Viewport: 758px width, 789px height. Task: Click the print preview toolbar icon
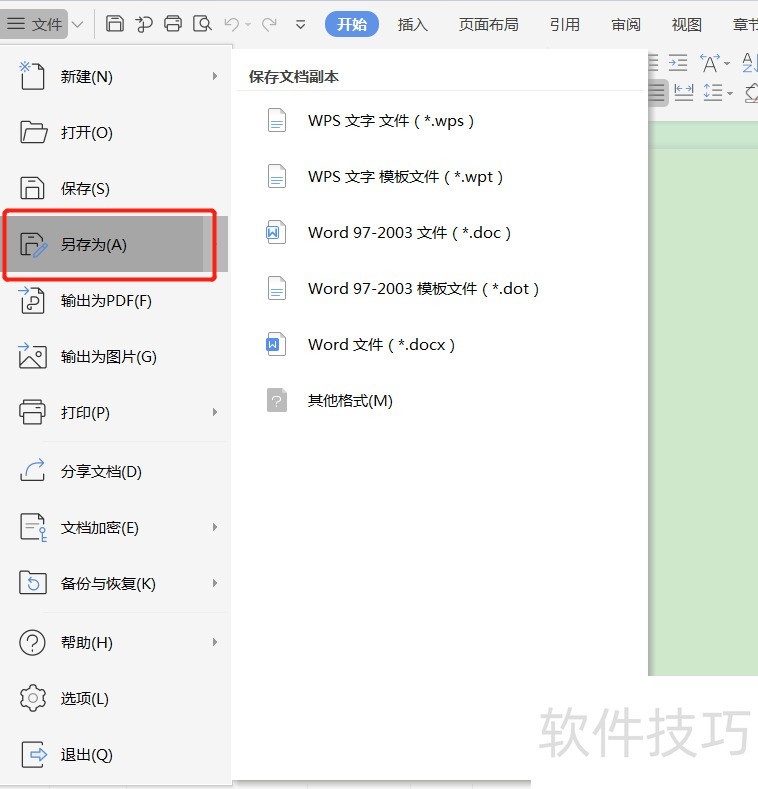[x=202, y=24]
